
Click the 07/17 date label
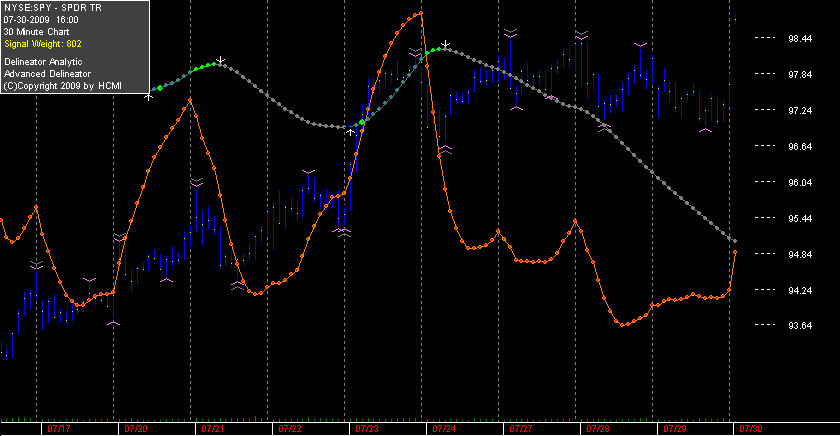[59, 429]
